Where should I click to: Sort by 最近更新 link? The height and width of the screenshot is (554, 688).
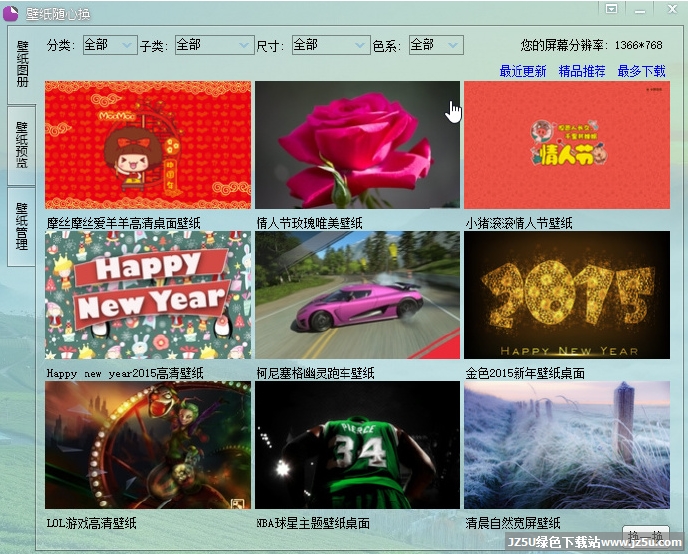point(523,71)
